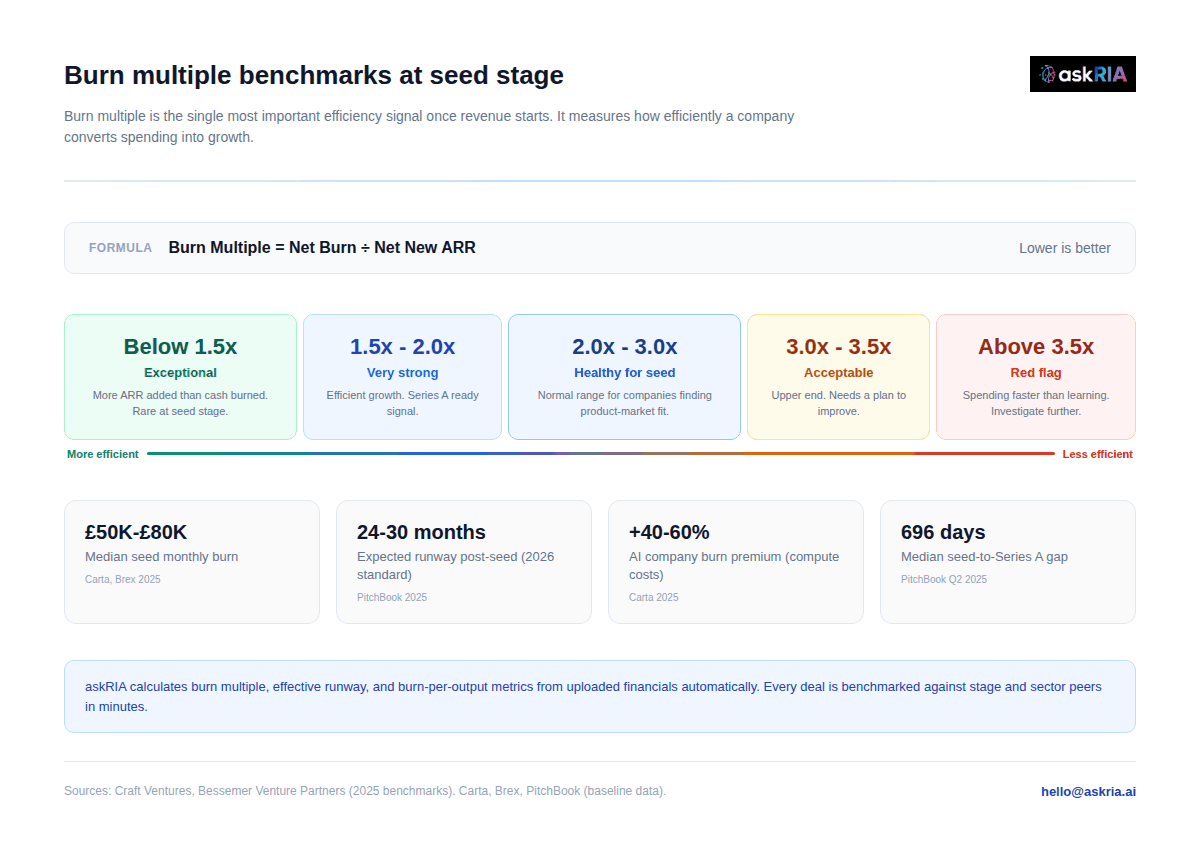
Task: Select the 1.5x - 2.0x Very strong card
Action: [x=402, y=377]
